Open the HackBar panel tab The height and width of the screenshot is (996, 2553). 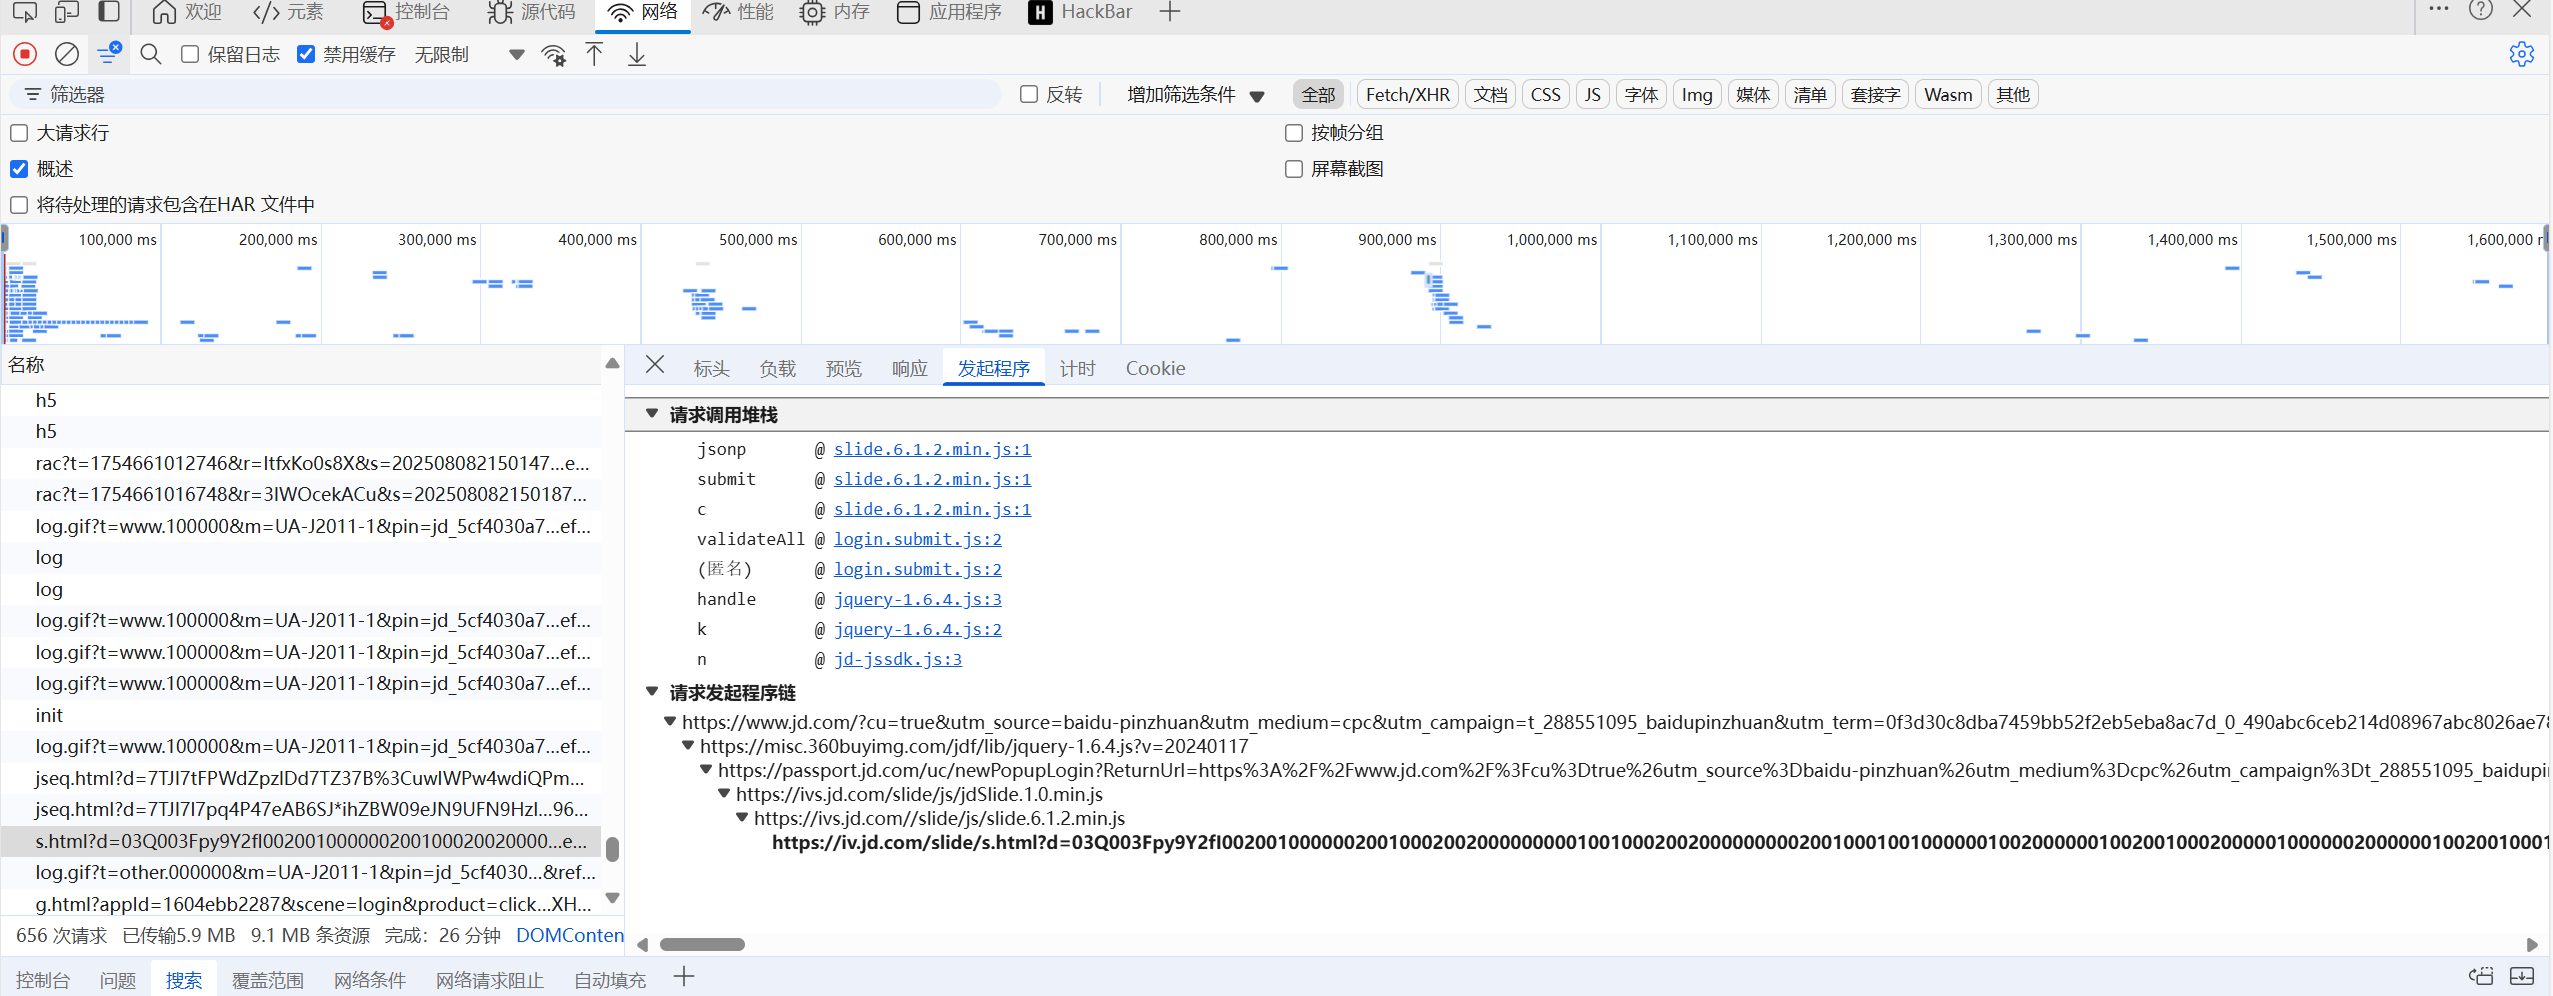pyautogui.click(x=1081, y=12)
